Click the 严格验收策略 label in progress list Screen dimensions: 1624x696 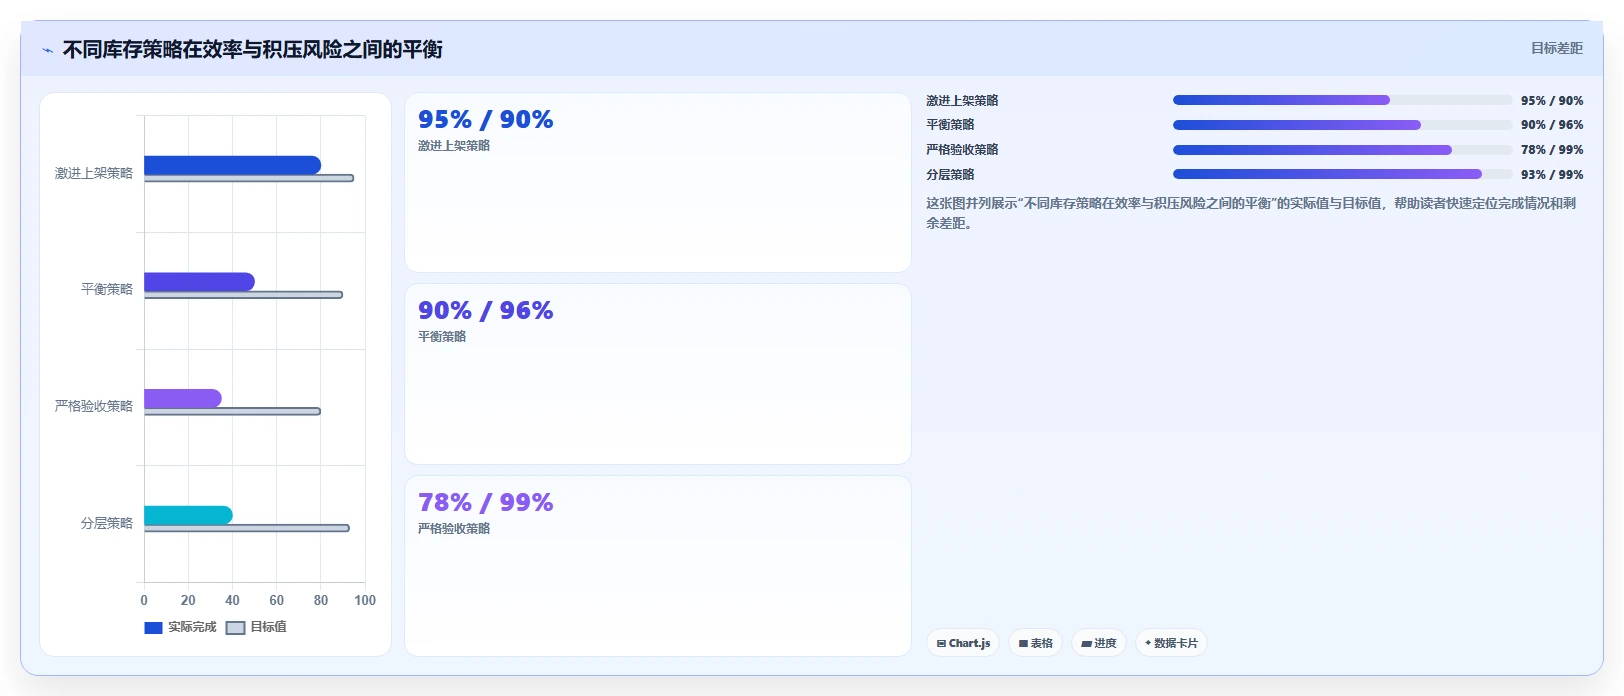coord(962,150)
